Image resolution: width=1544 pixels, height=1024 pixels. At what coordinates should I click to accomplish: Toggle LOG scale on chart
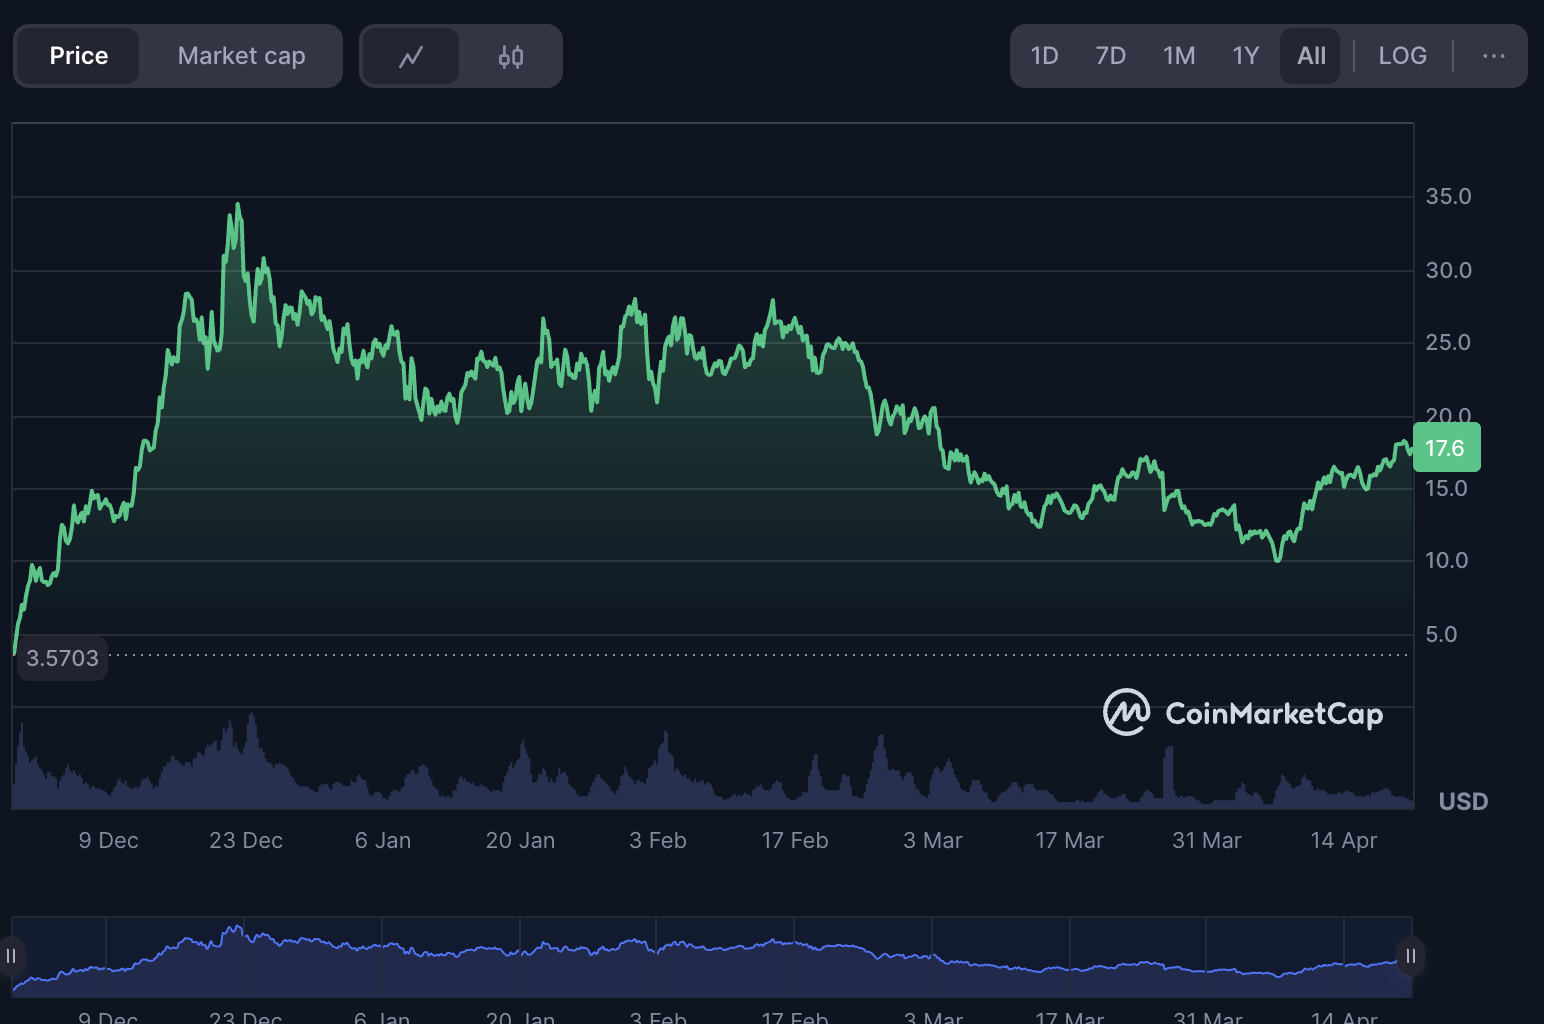1401,57
